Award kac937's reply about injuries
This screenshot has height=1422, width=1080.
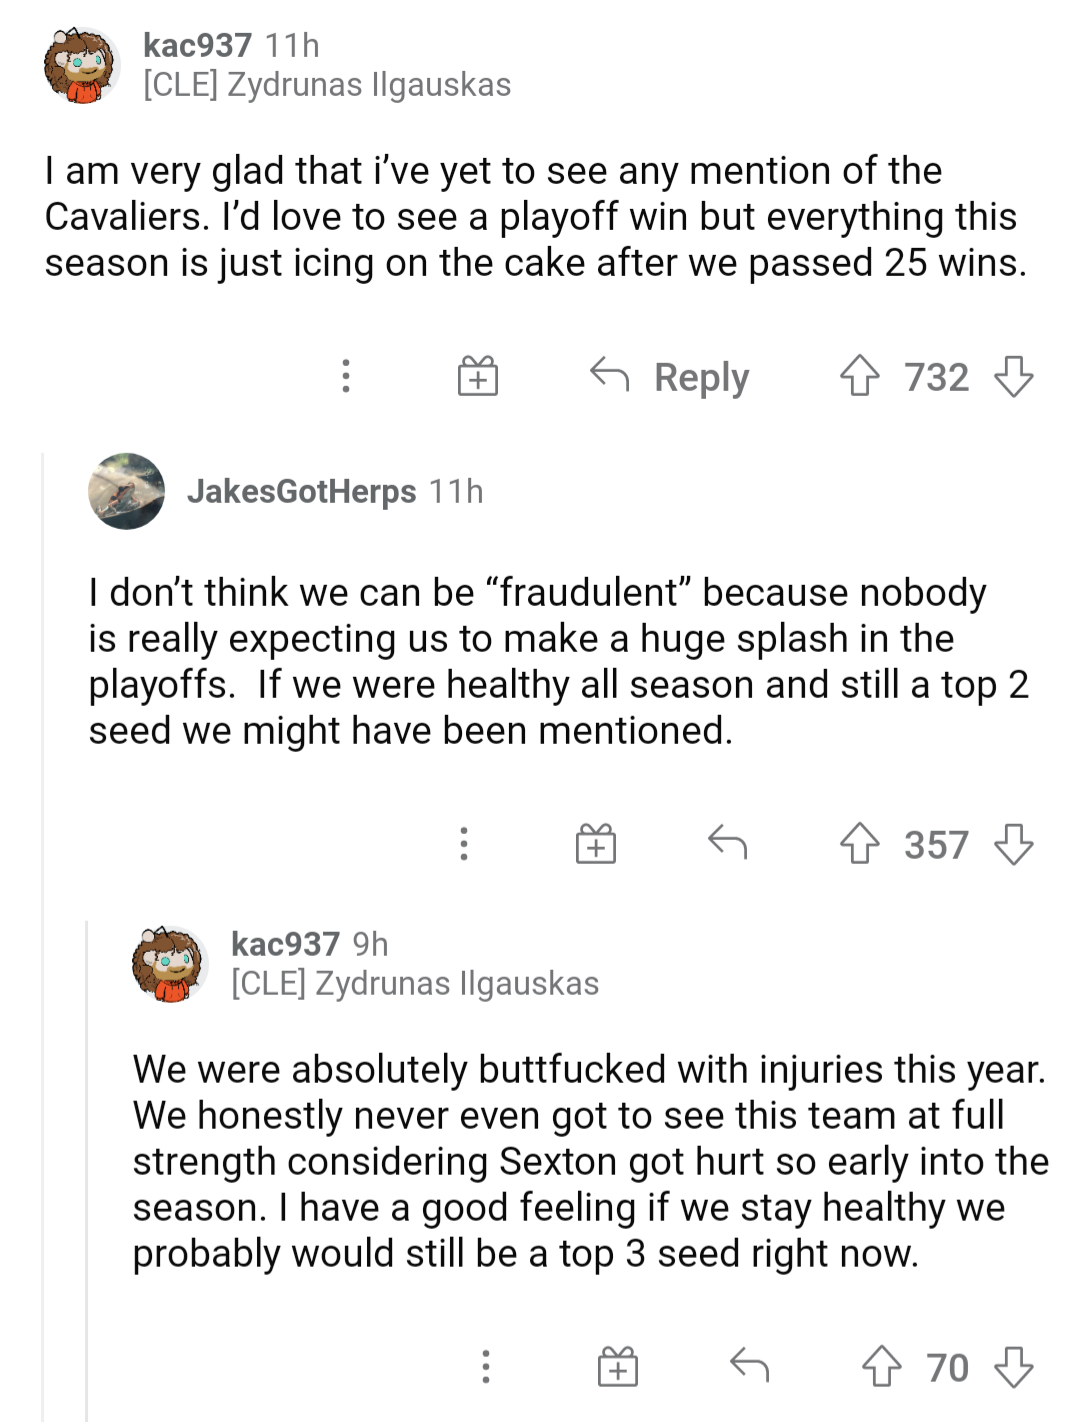[x=618, y=1366]
